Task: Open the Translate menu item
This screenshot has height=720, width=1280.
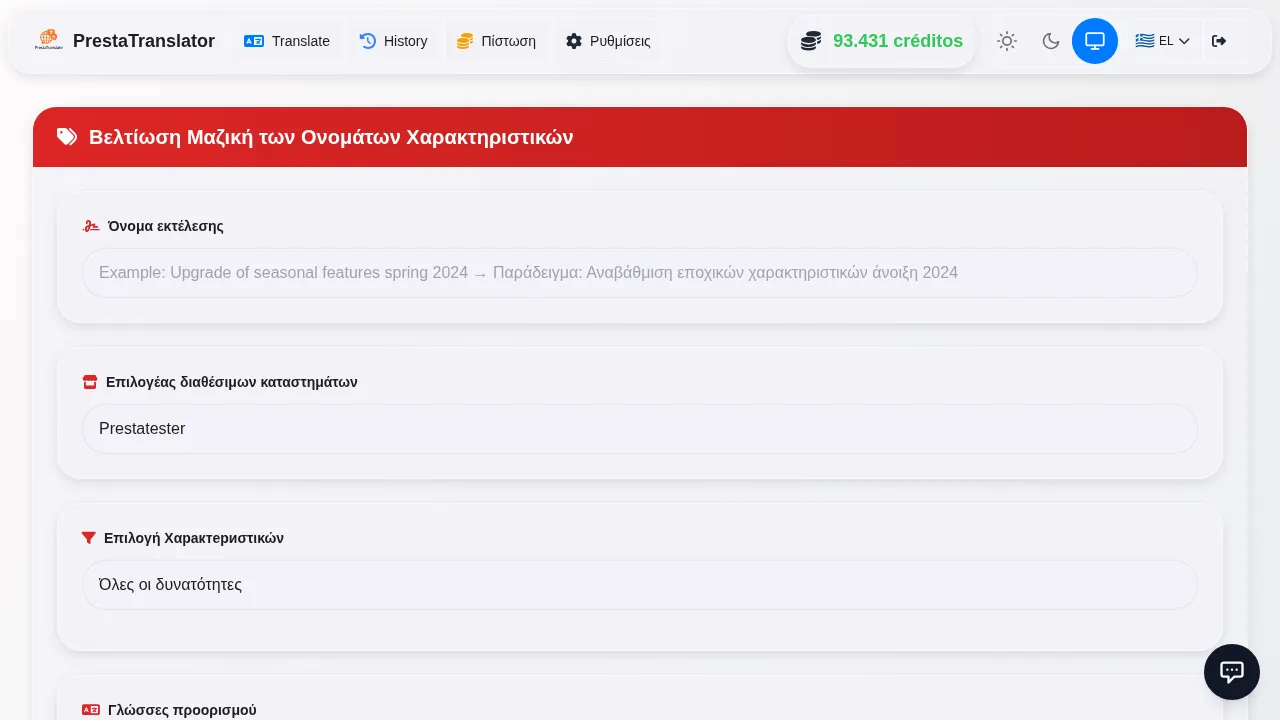Action: [x=287, y=41]
